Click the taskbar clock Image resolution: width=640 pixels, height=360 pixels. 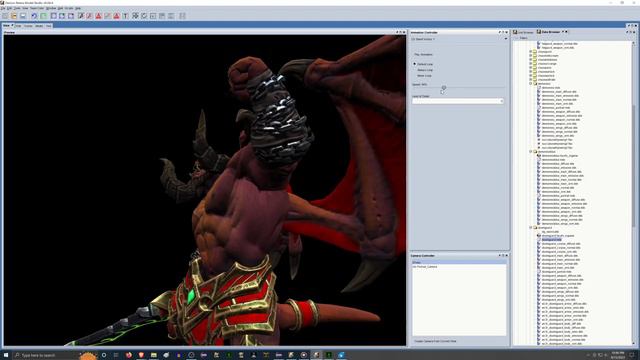click(618, 355)
